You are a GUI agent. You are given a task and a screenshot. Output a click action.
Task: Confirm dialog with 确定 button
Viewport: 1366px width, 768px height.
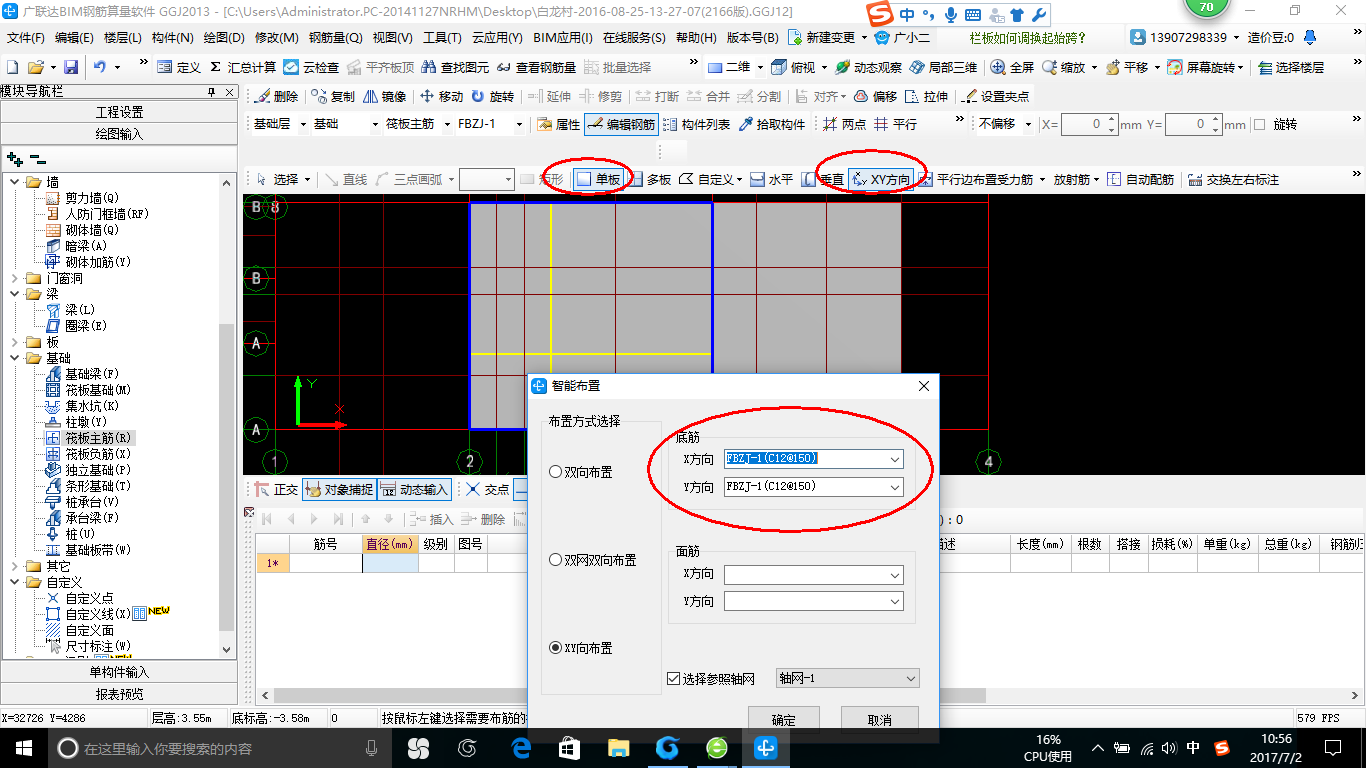point(784,719)
